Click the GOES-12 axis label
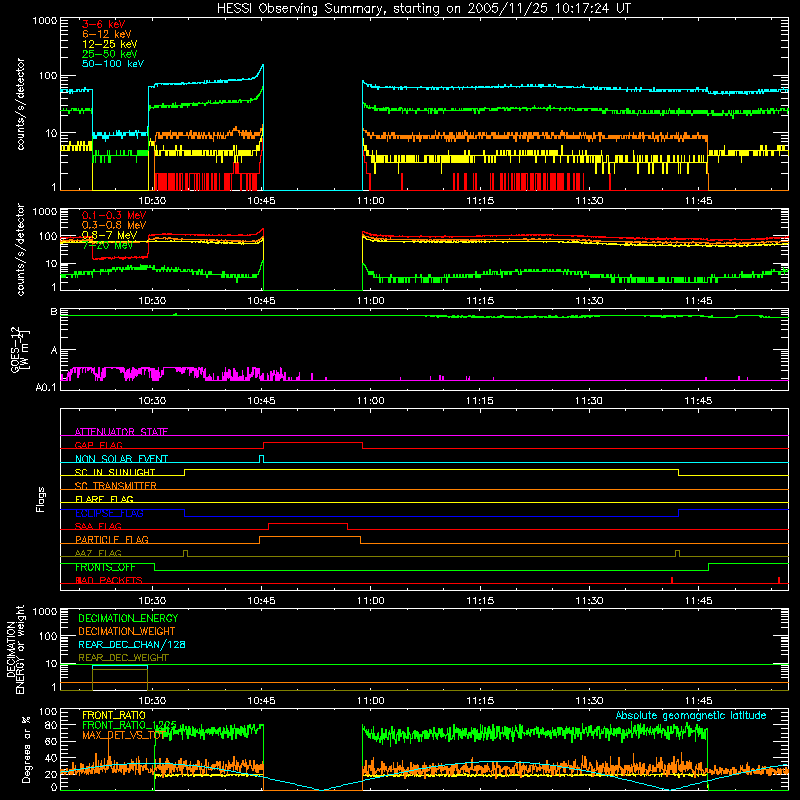 coord(19,349)
